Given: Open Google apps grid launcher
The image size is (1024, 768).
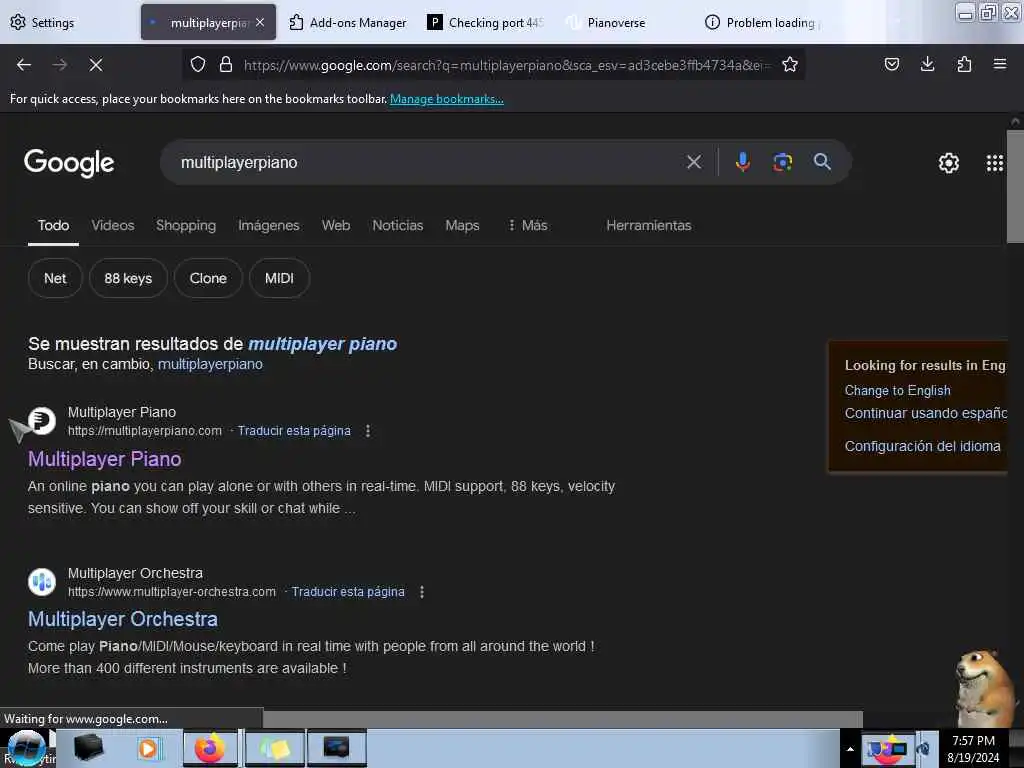Looking at the screenshot, I should tap(995, 163).
